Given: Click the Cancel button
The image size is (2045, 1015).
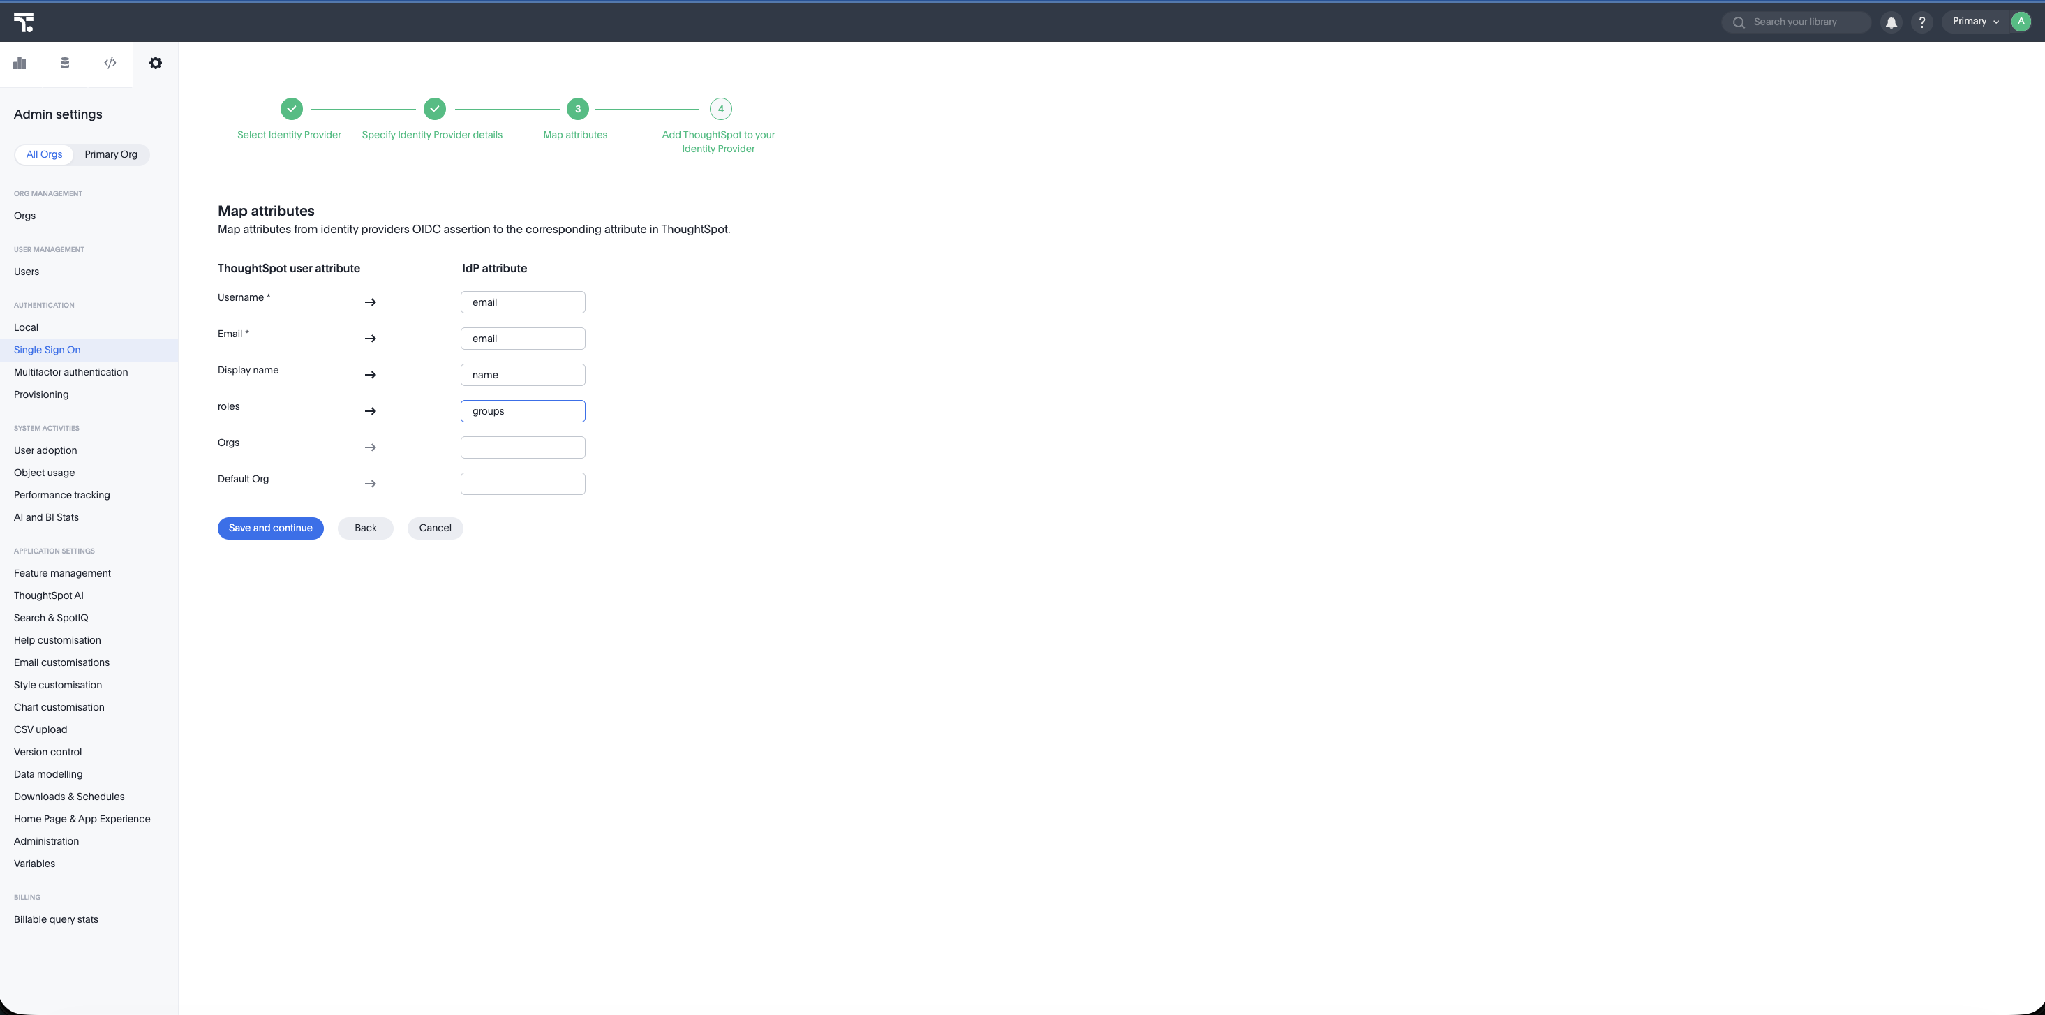Looking at the screenshot, I should tap(435, 528).
